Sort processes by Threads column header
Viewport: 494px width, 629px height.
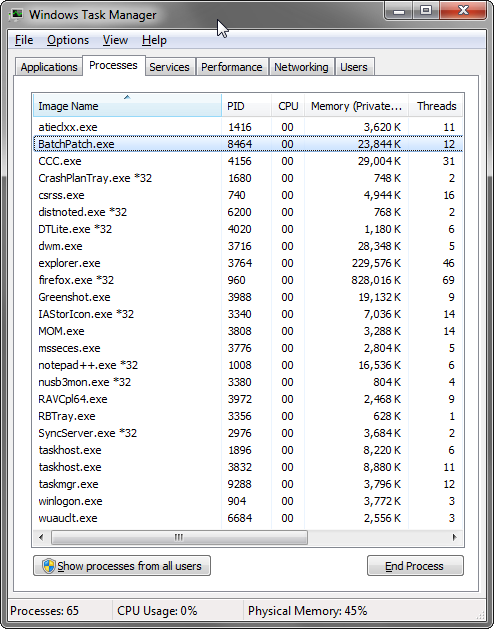[x=436, y=106]
